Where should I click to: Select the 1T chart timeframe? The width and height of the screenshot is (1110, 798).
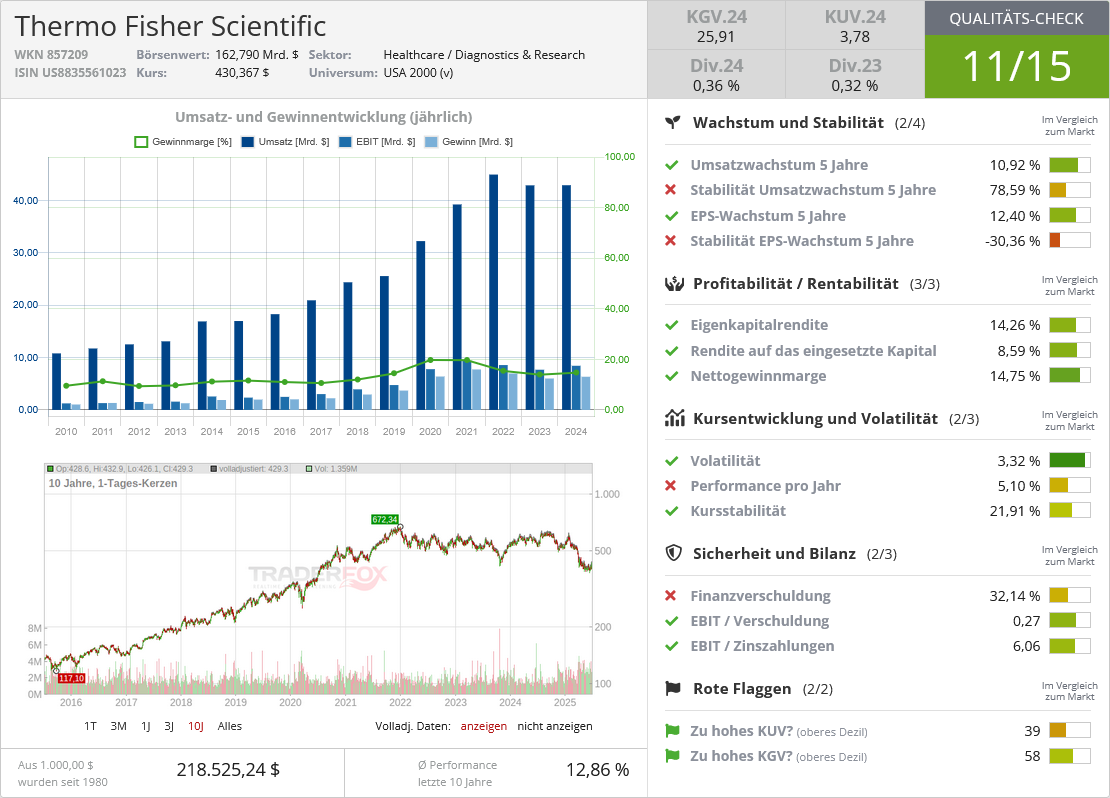(90, 726)
